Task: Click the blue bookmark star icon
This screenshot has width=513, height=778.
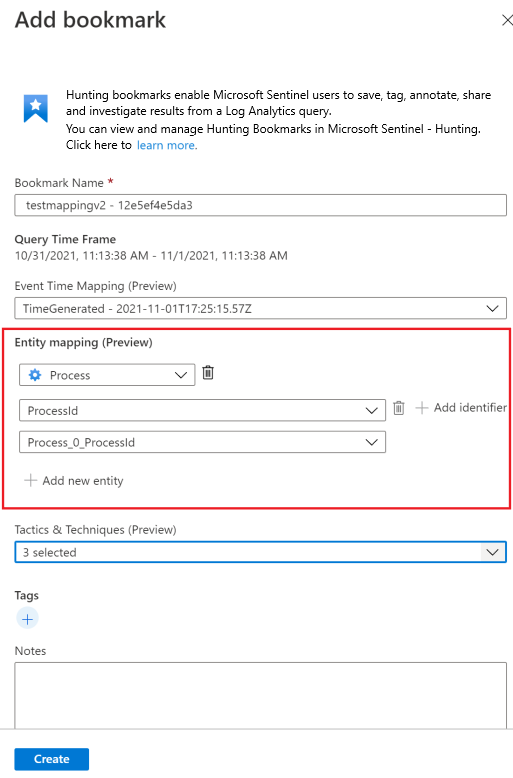Action: pos(36,108)
